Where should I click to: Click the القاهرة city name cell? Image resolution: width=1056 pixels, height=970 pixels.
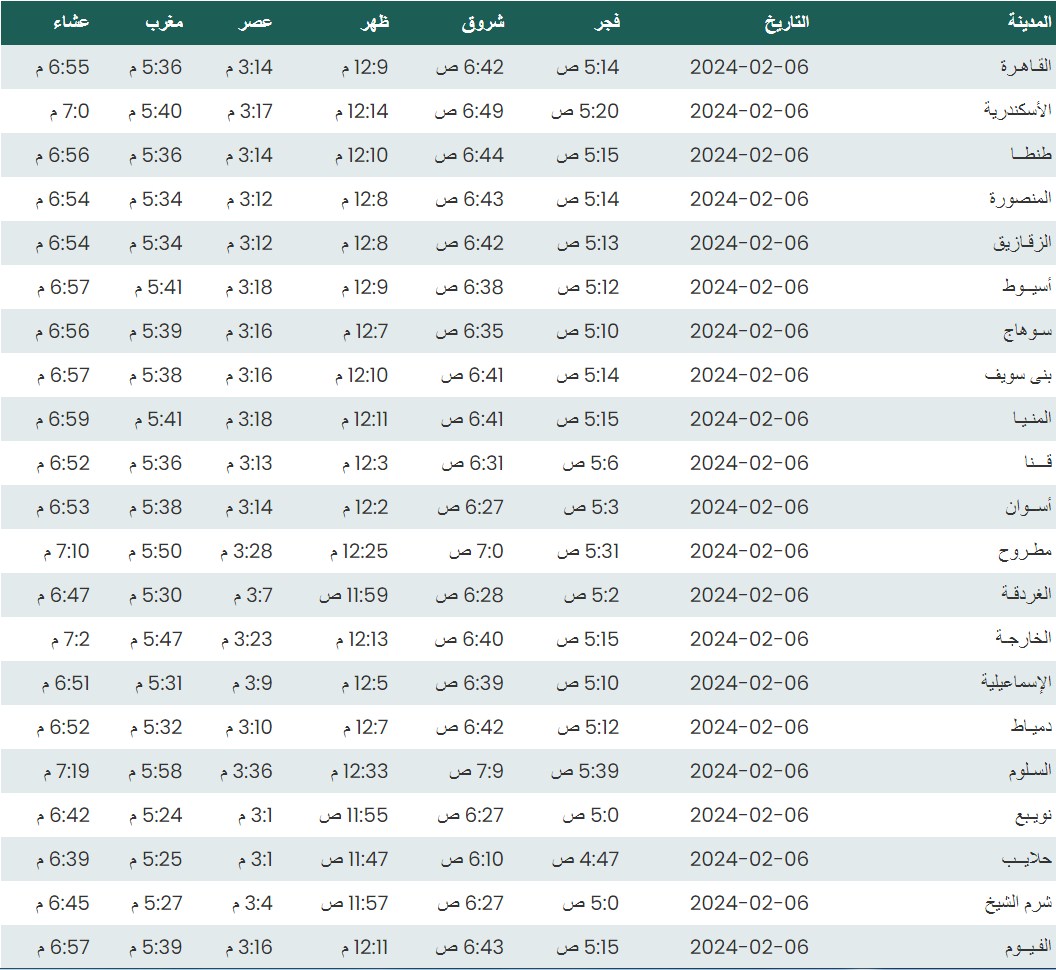[x=1026, y=67]
